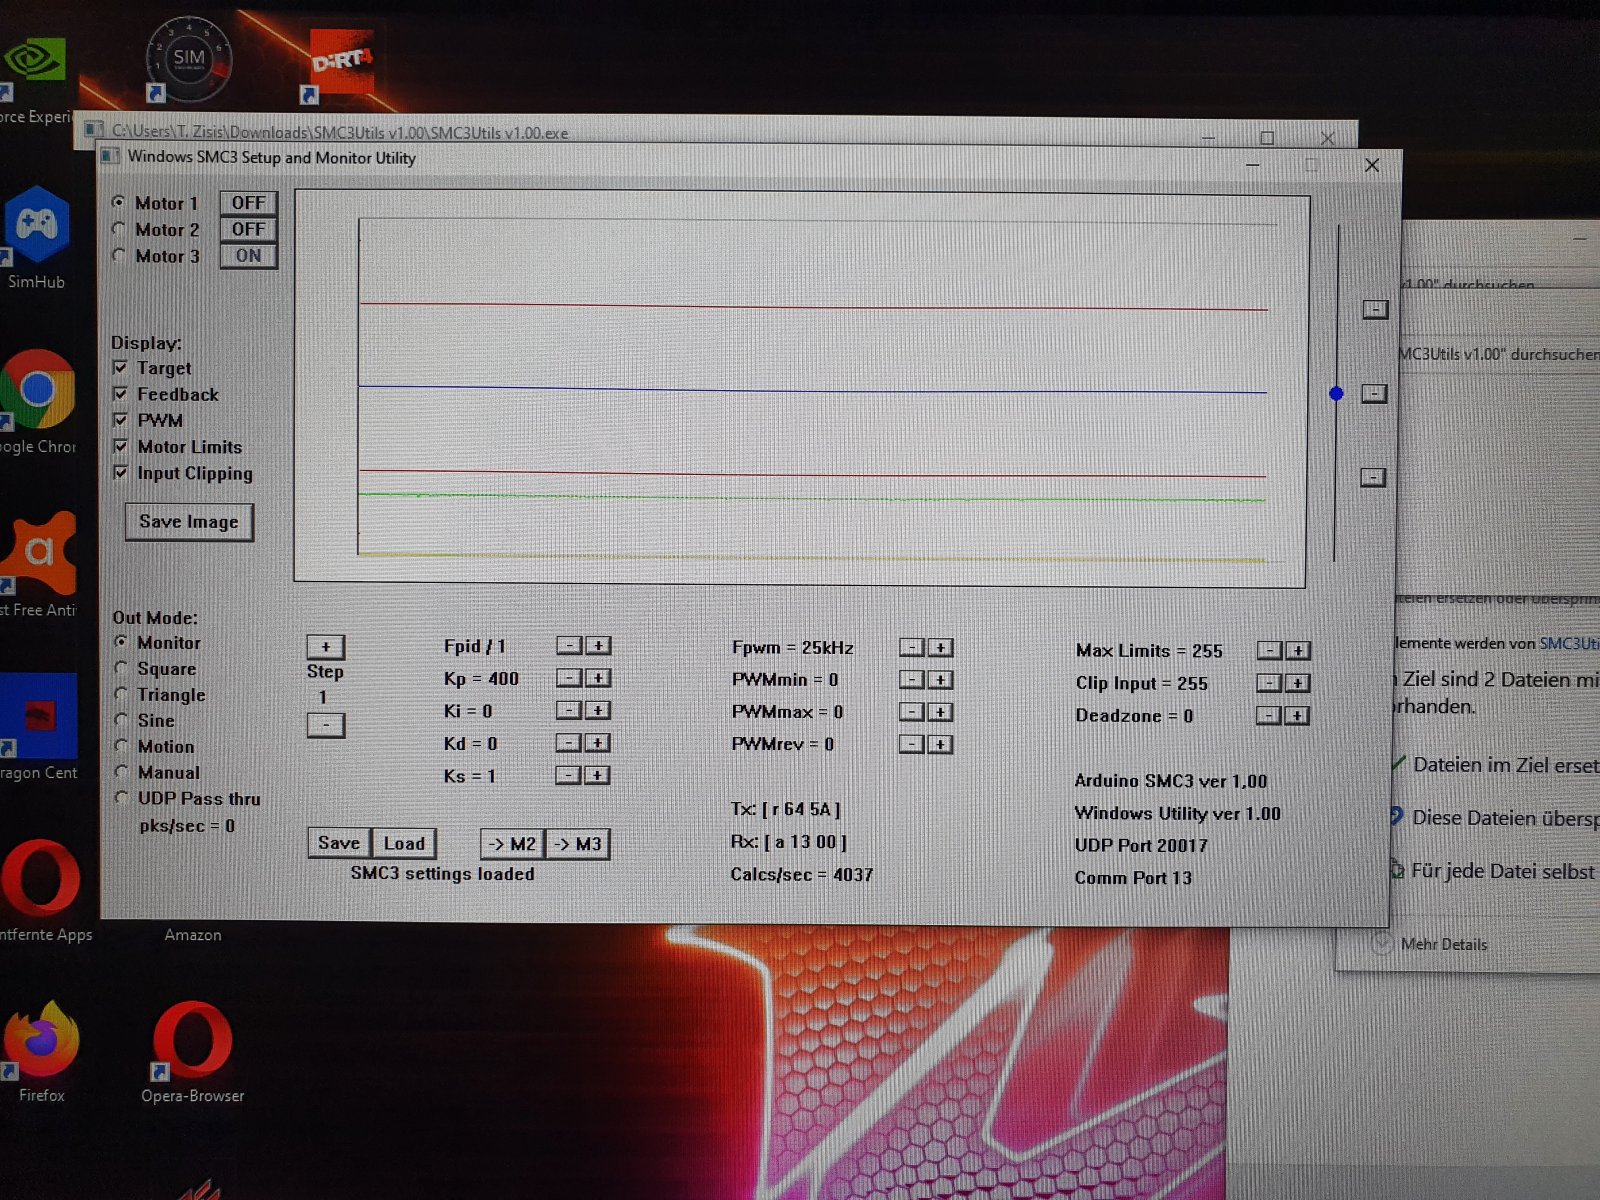Increase the Fpwm frequency

click(940, 648)
